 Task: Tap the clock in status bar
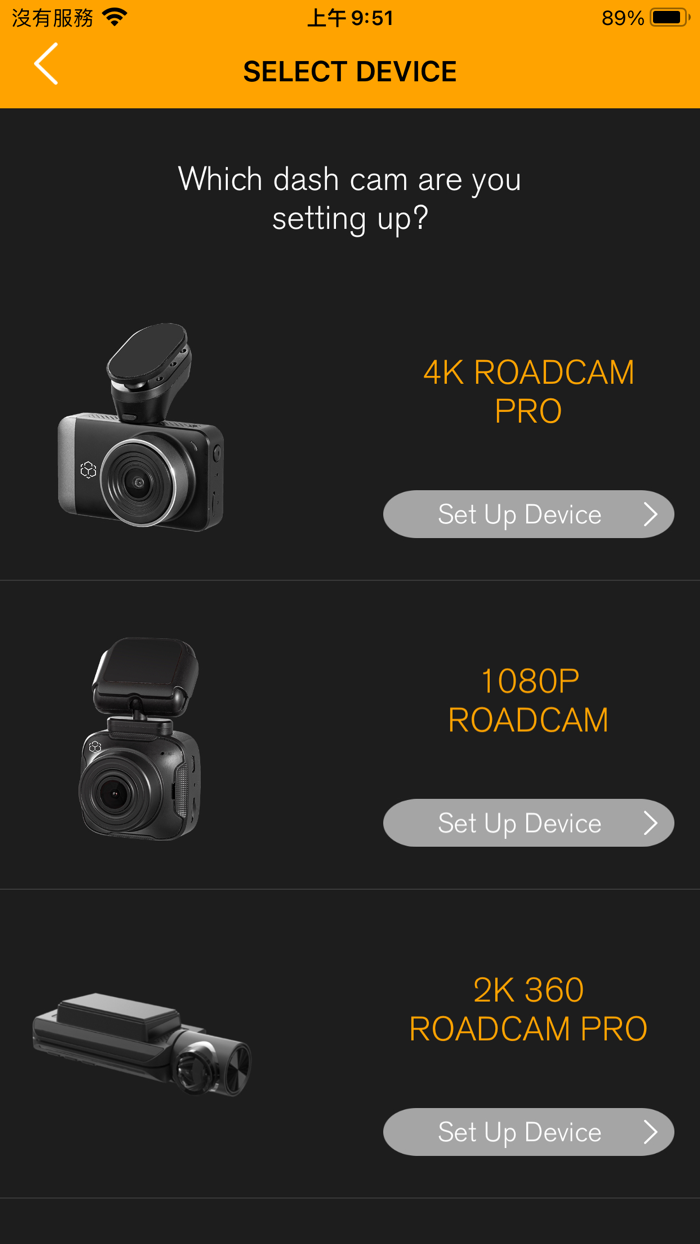coord(350,18)
